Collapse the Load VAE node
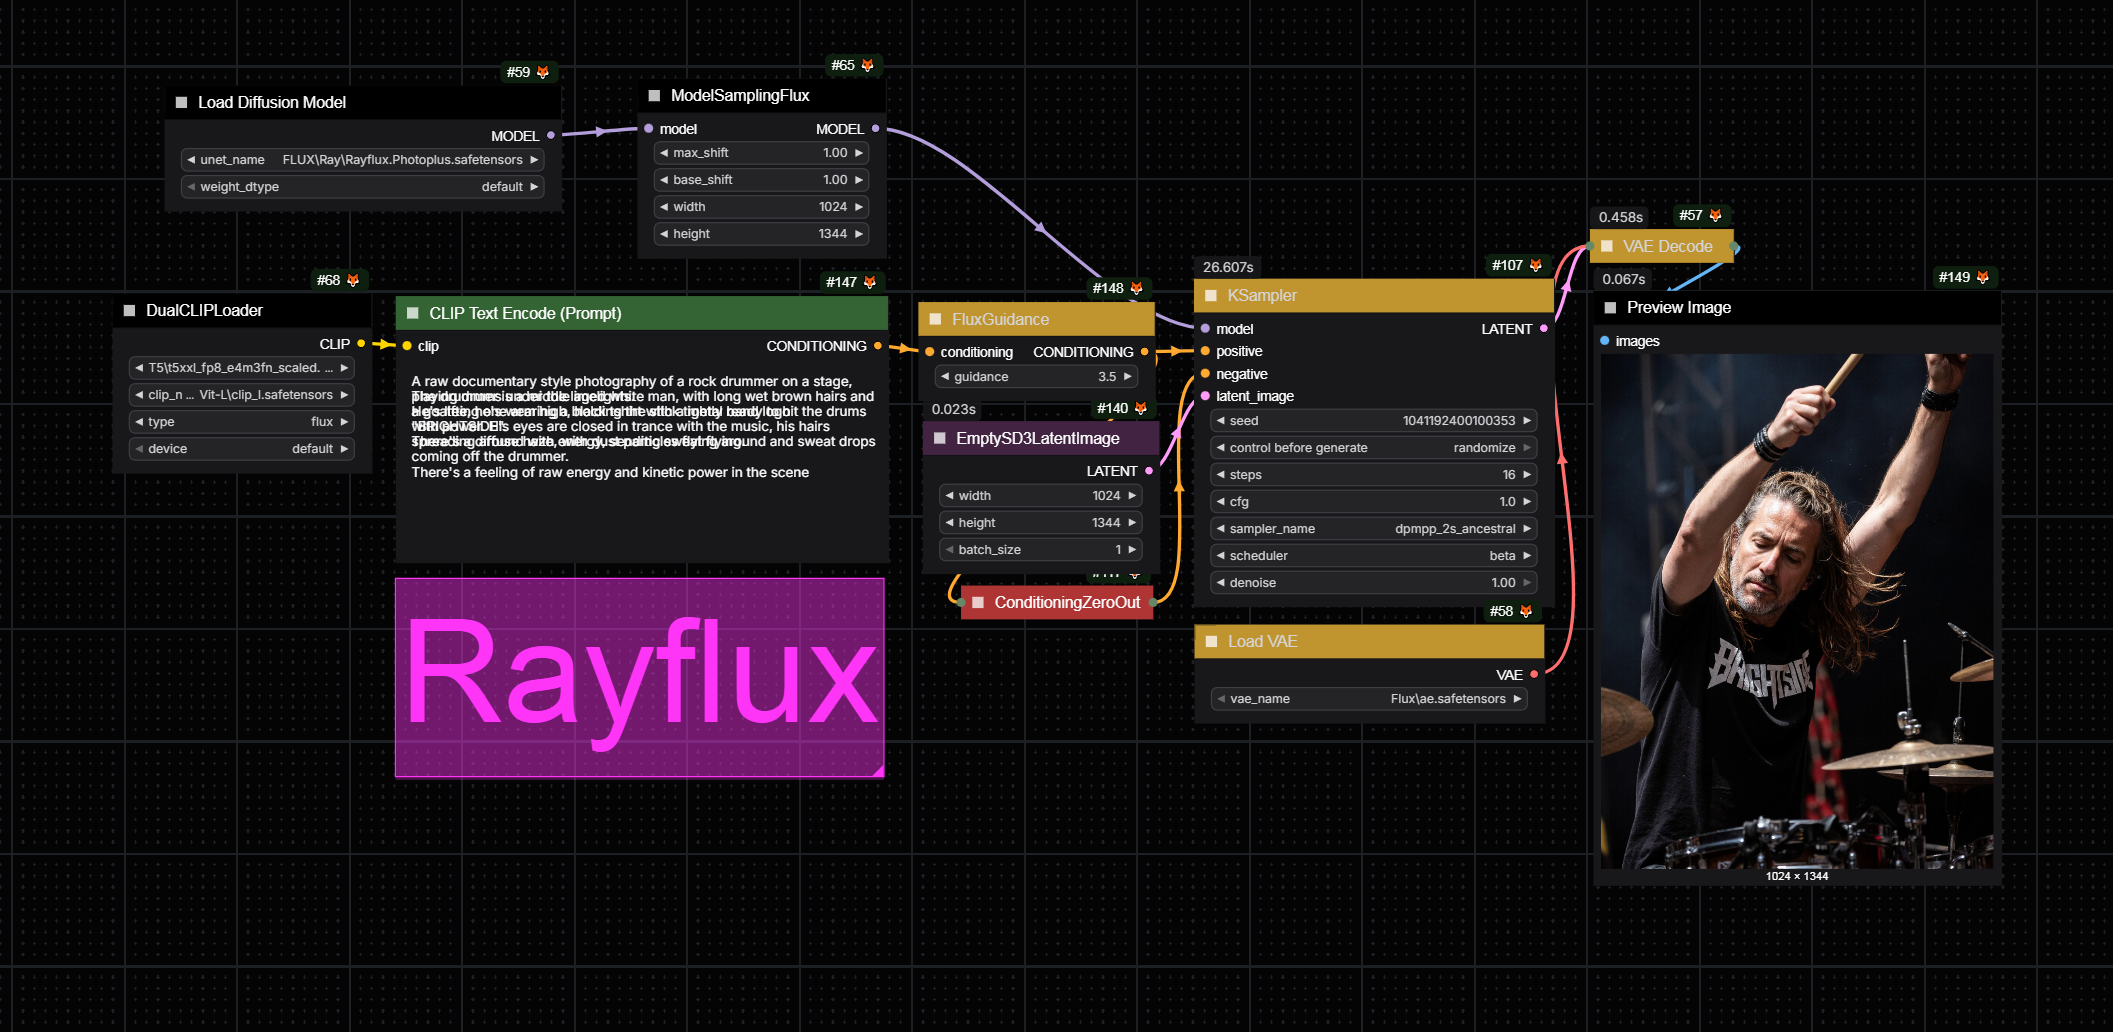Viewport: 2113px width, 1032px height. click(x=1211, y=641)
